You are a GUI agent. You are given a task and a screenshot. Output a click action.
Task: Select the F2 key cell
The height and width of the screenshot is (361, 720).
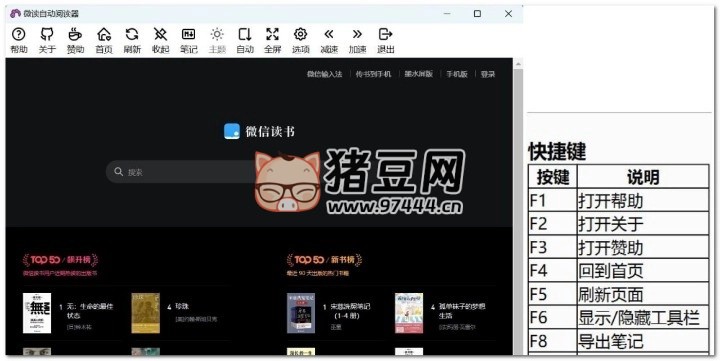click(552, 224)
